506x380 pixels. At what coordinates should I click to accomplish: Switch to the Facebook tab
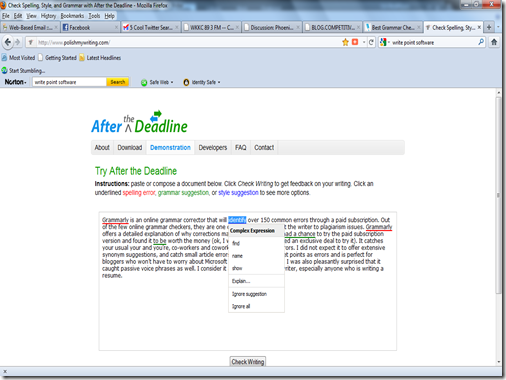[90, 27]
